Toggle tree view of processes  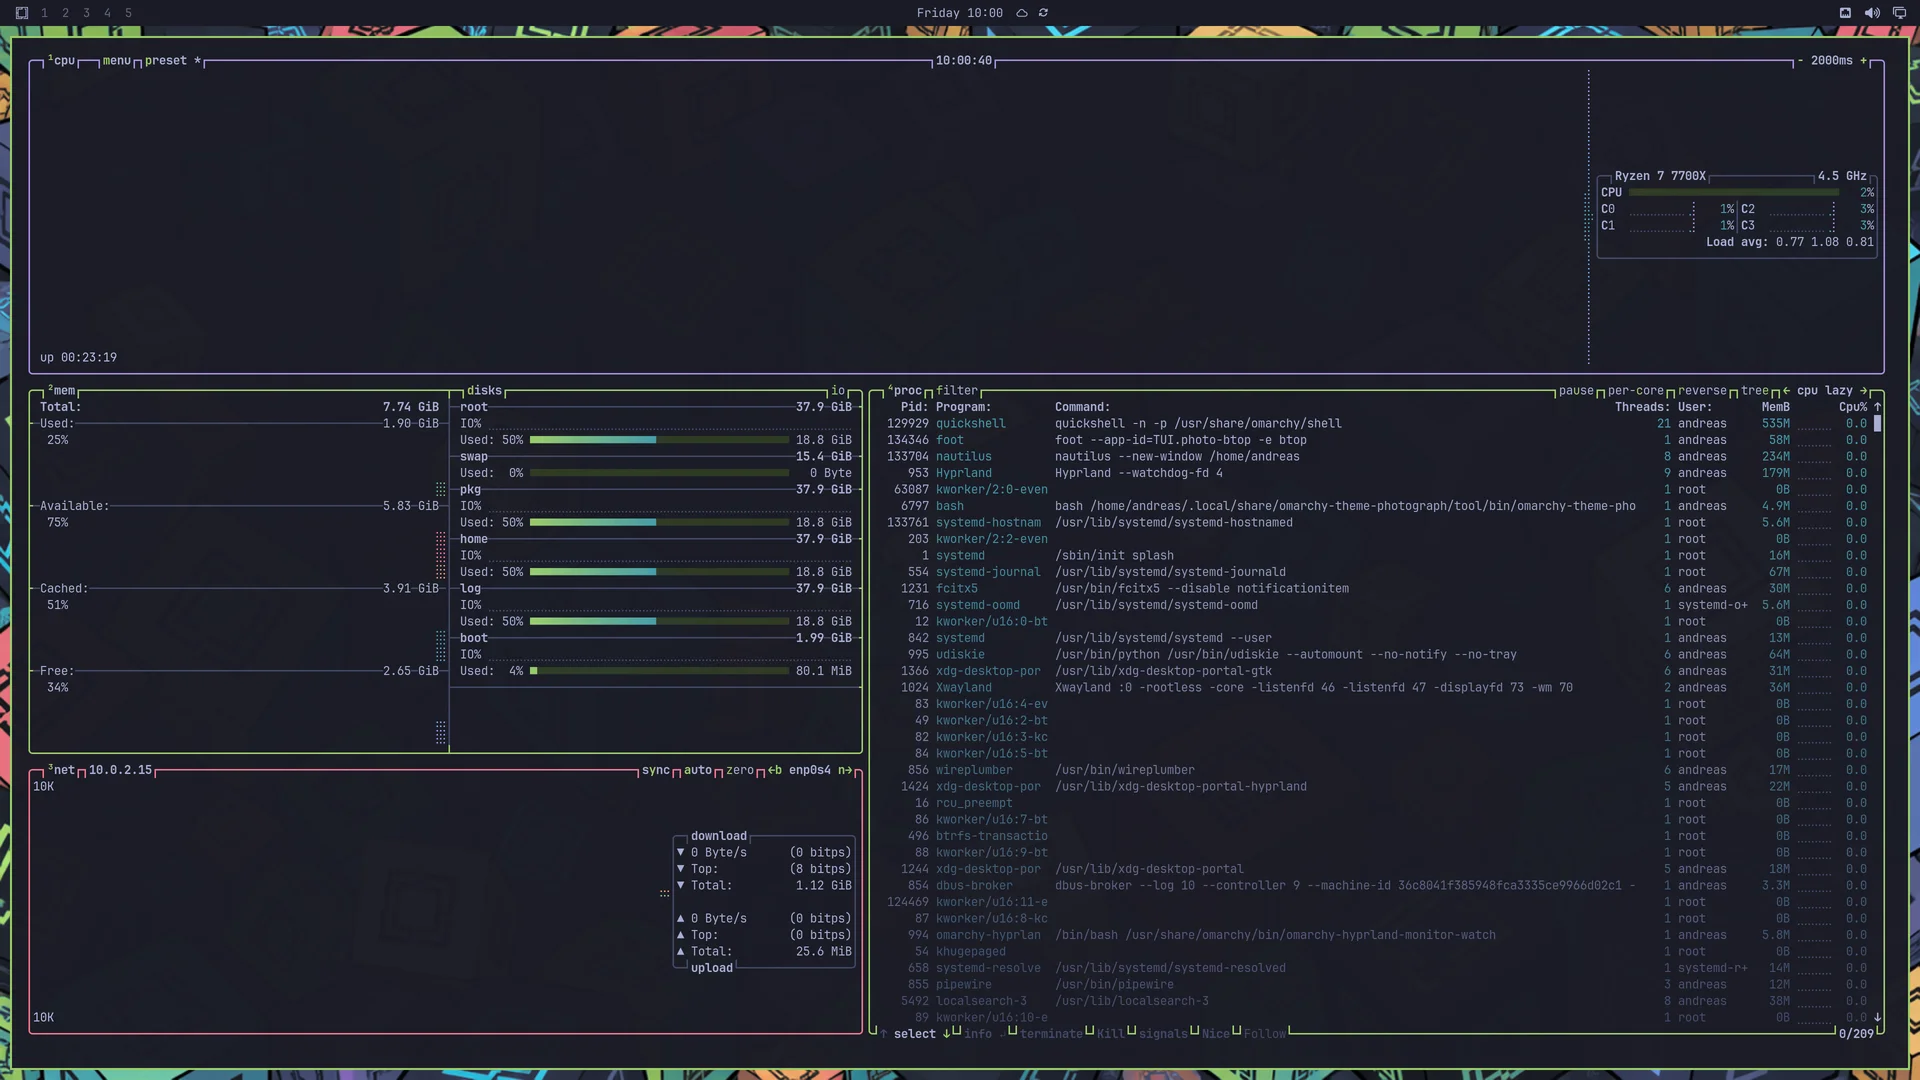(1755, 391)
